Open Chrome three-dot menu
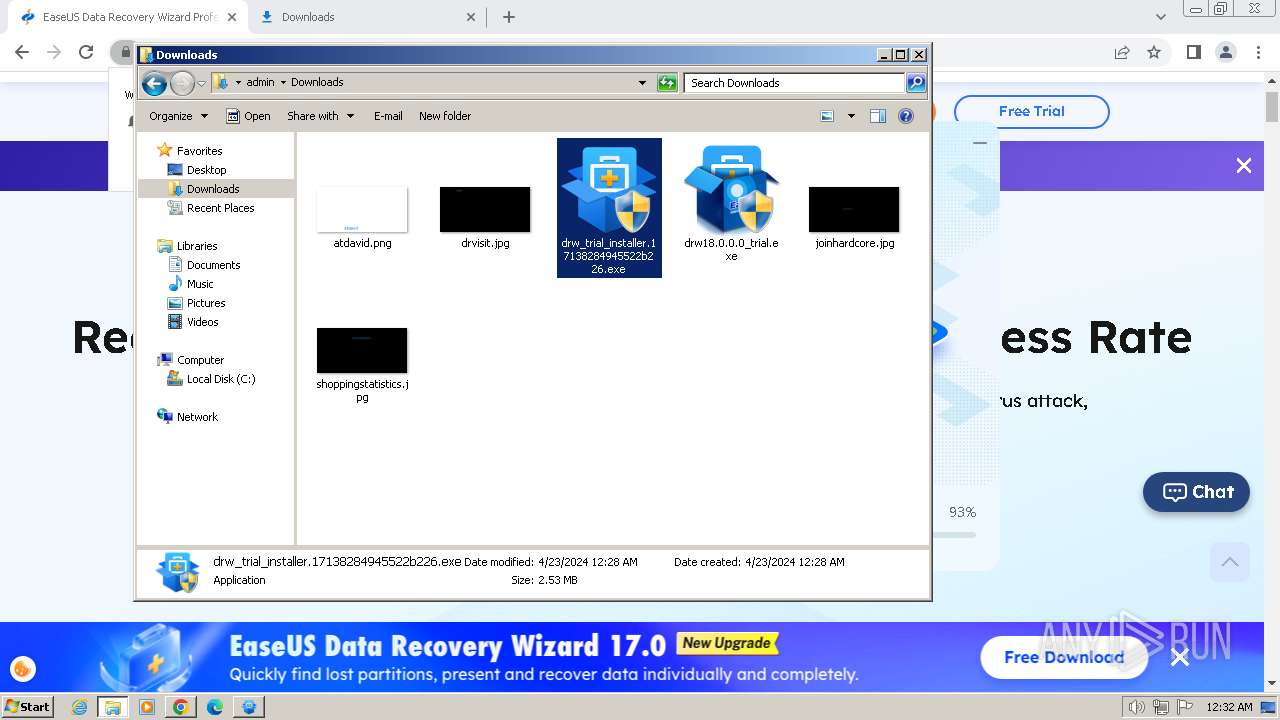1280x720 pixels. coord(1258,52)
